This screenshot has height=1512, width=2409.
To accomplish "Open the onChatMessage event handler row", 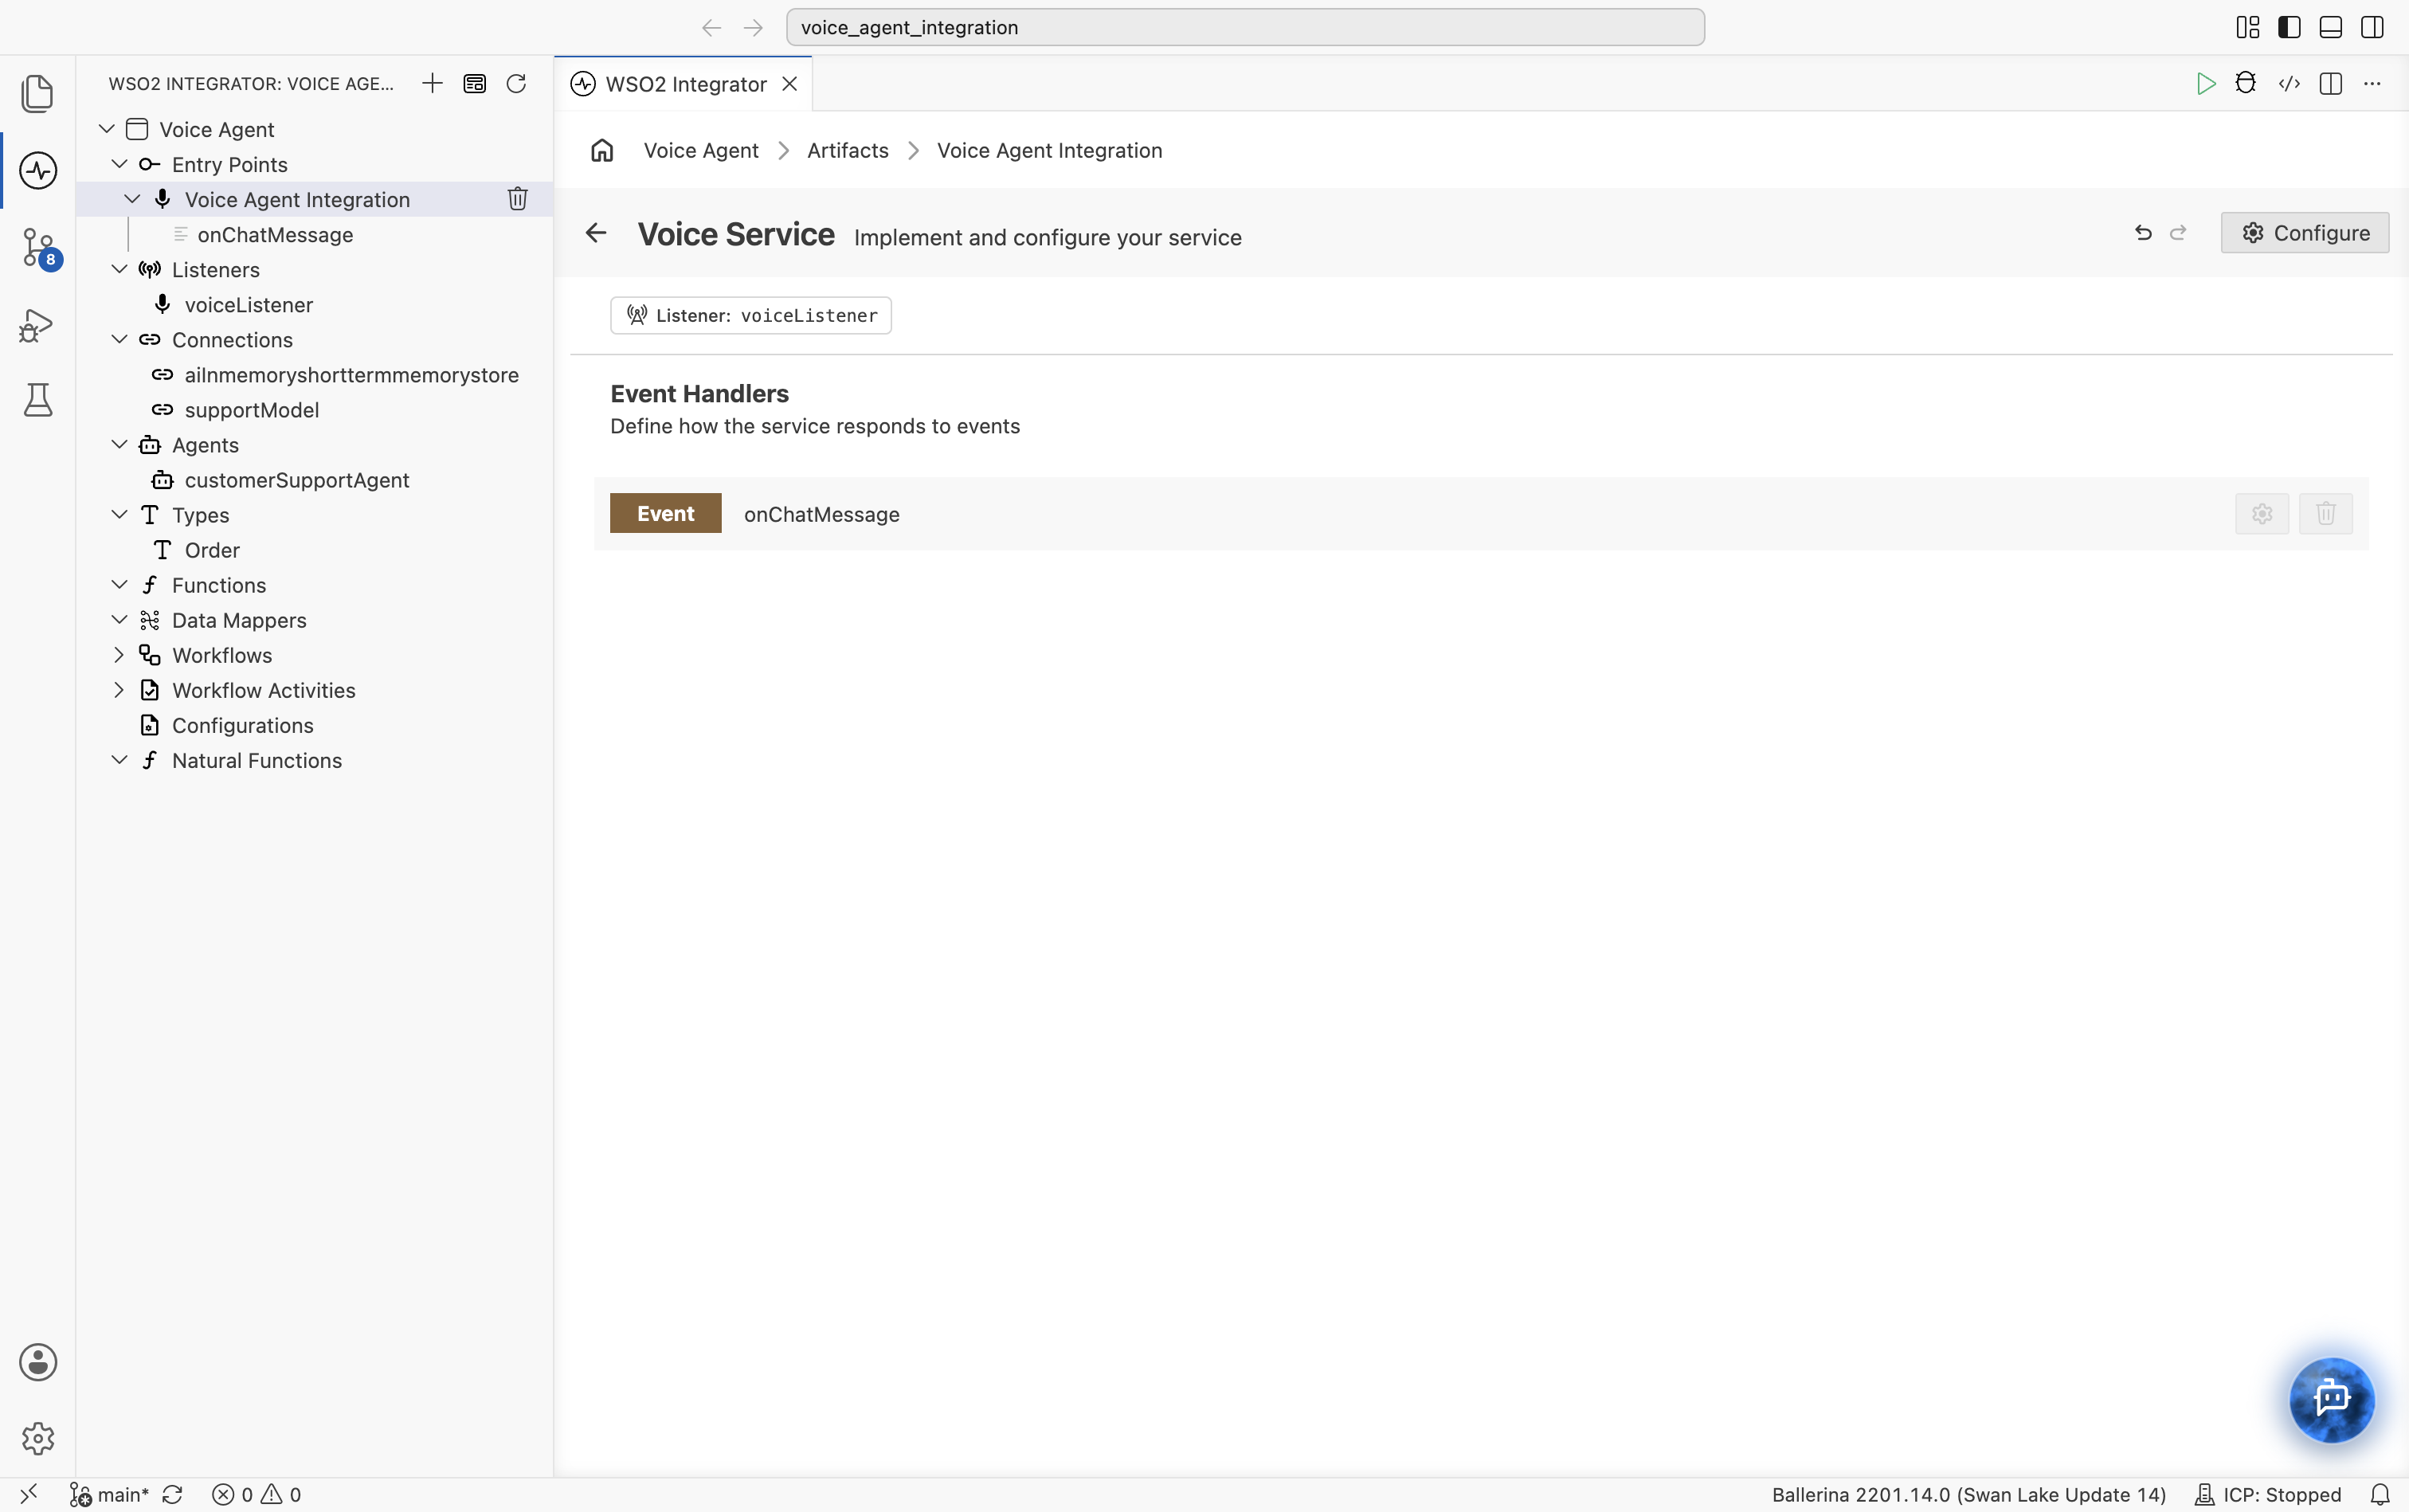I will click(1480, 513).
